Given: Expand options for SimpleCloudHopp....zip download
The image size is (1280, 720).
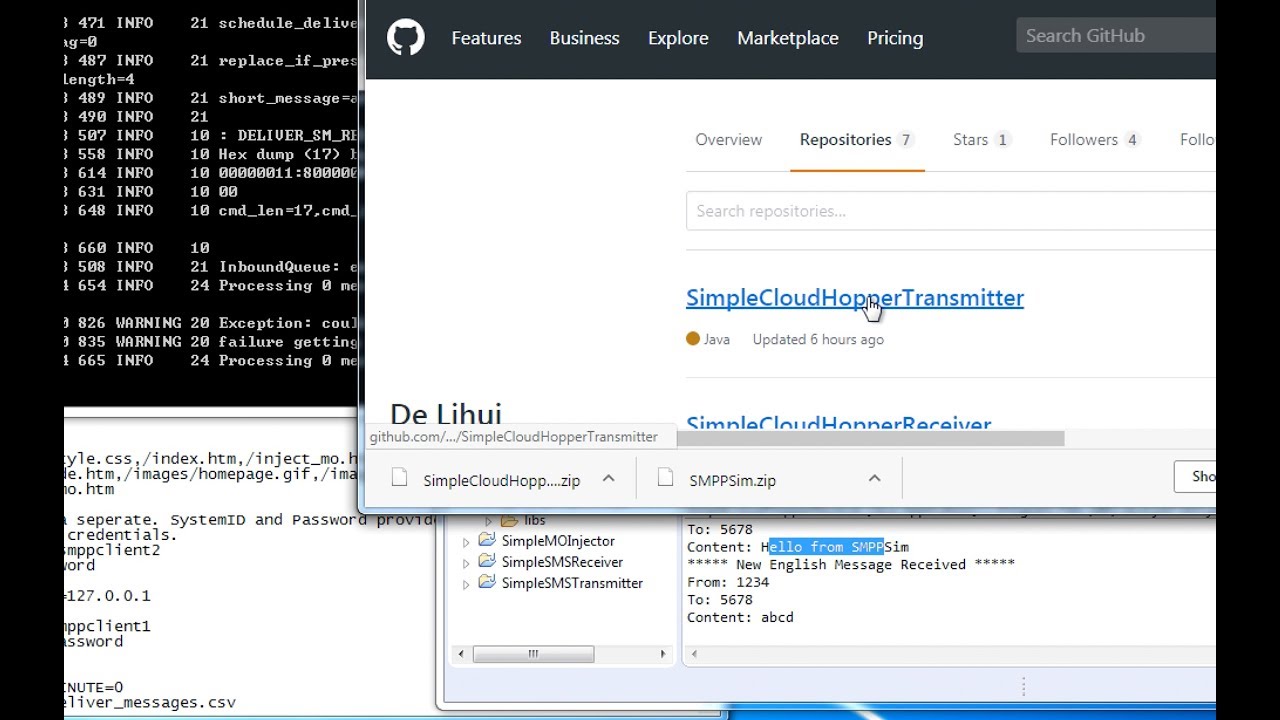Looking at the screenshot, I should [x=608, y=479].
